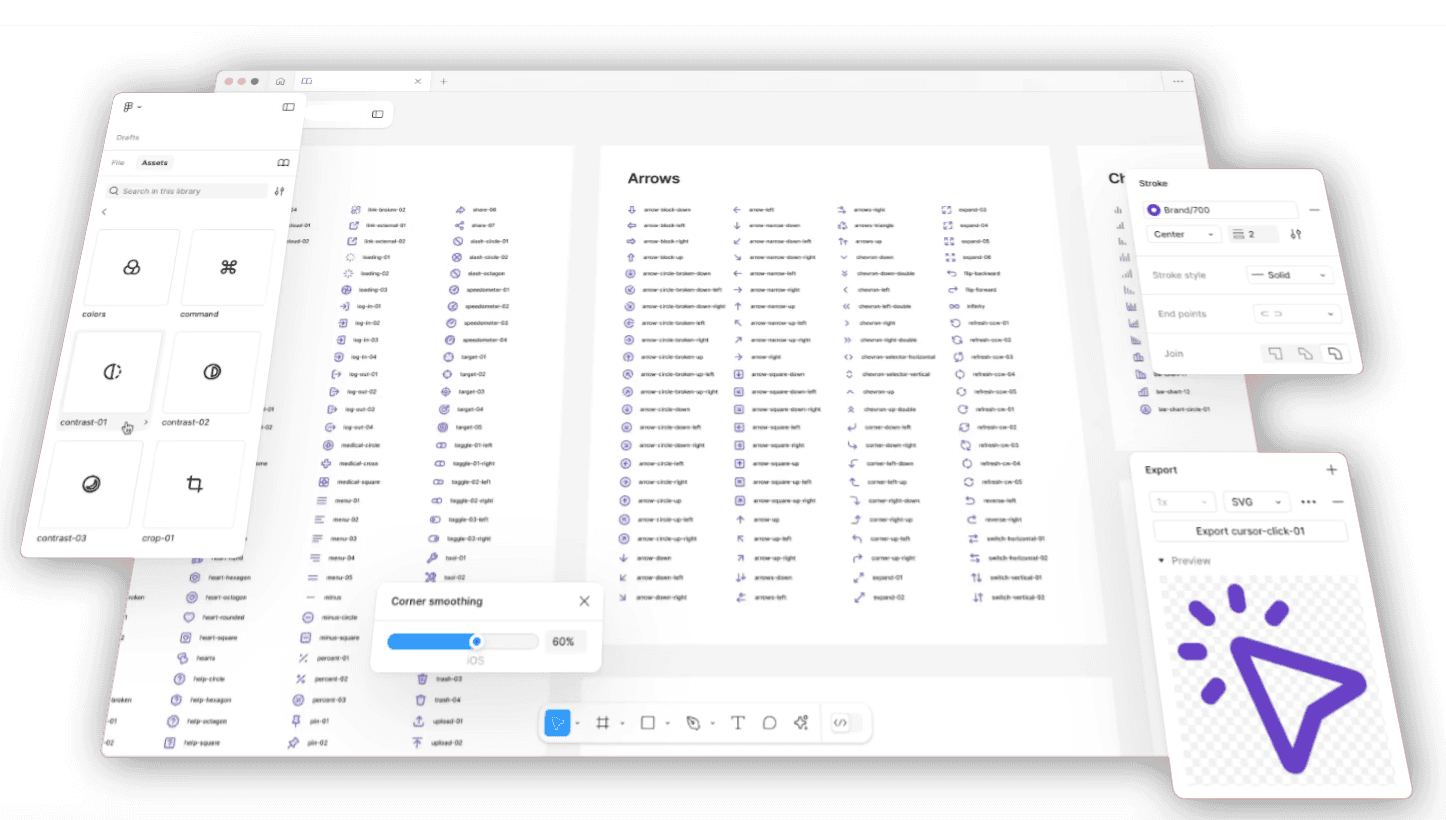Select the Rectangle shape tool
The image size is (1446, 820).
coord(647,723)
